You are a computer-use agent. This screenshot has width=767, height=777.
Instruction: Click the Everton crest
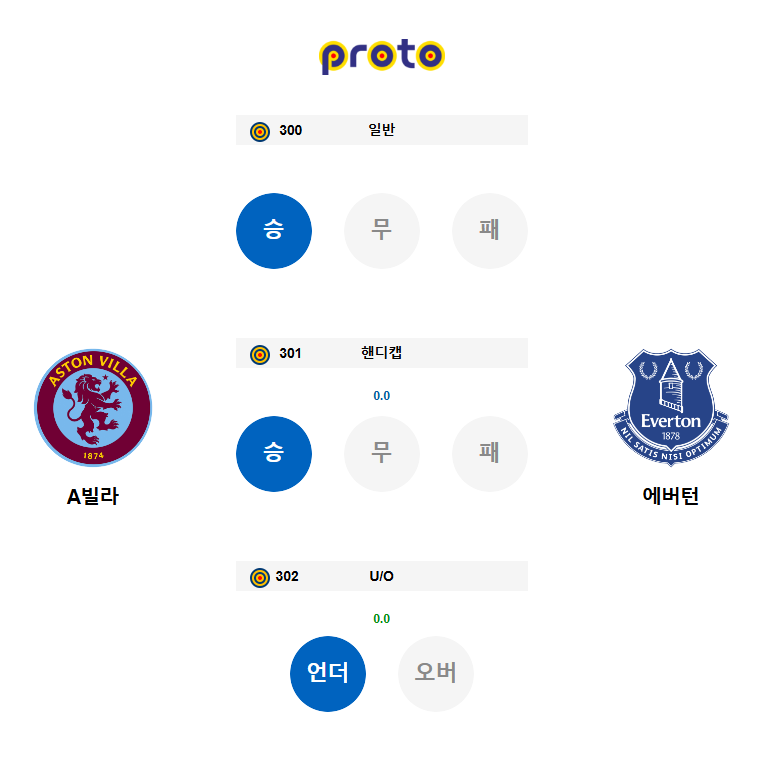[x=671, y=407]
